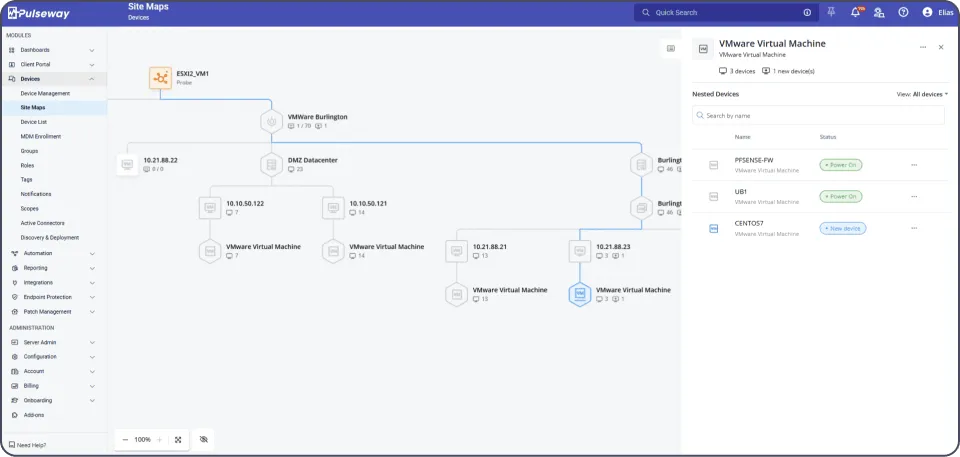Viewport: 960px width, 457px height.
Task: Toggle the hidden-devices eye icon
Action: 204,440
